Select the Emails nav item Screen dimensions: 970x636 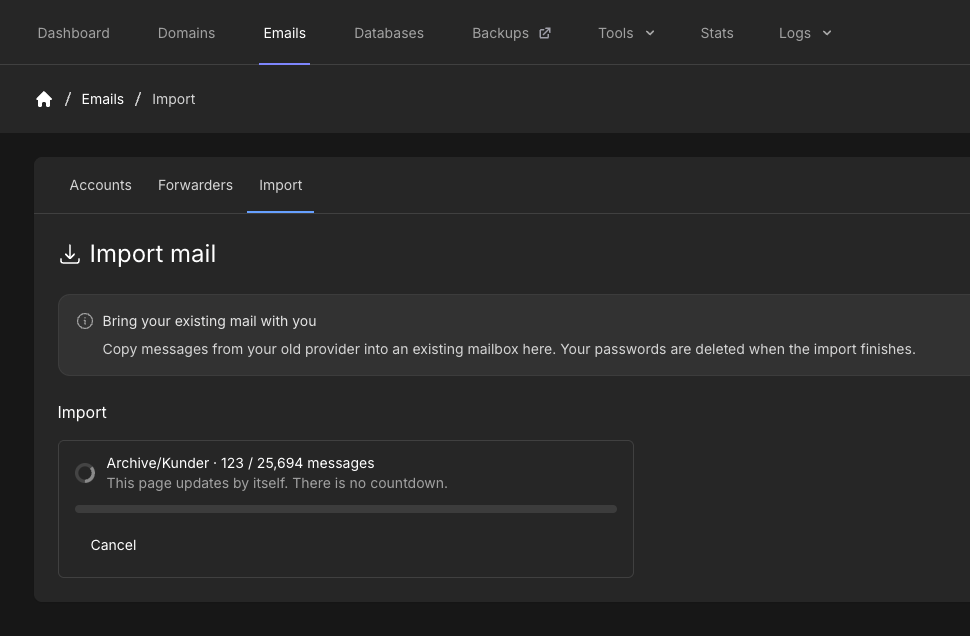point(285,33)
